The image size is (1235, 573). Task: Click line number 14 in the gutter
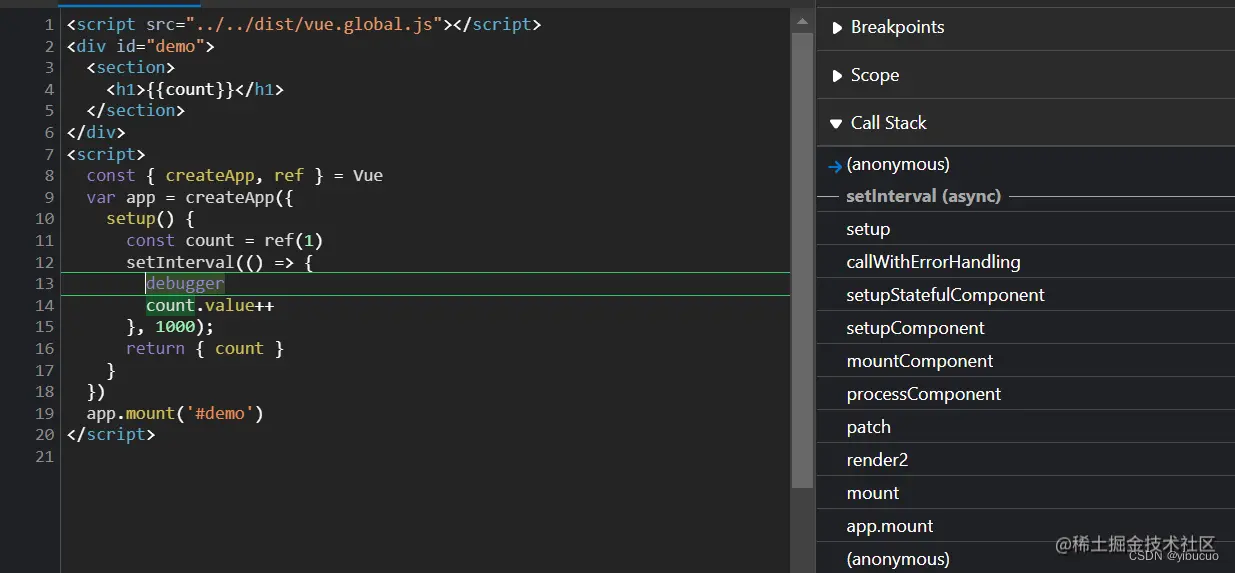44,305
